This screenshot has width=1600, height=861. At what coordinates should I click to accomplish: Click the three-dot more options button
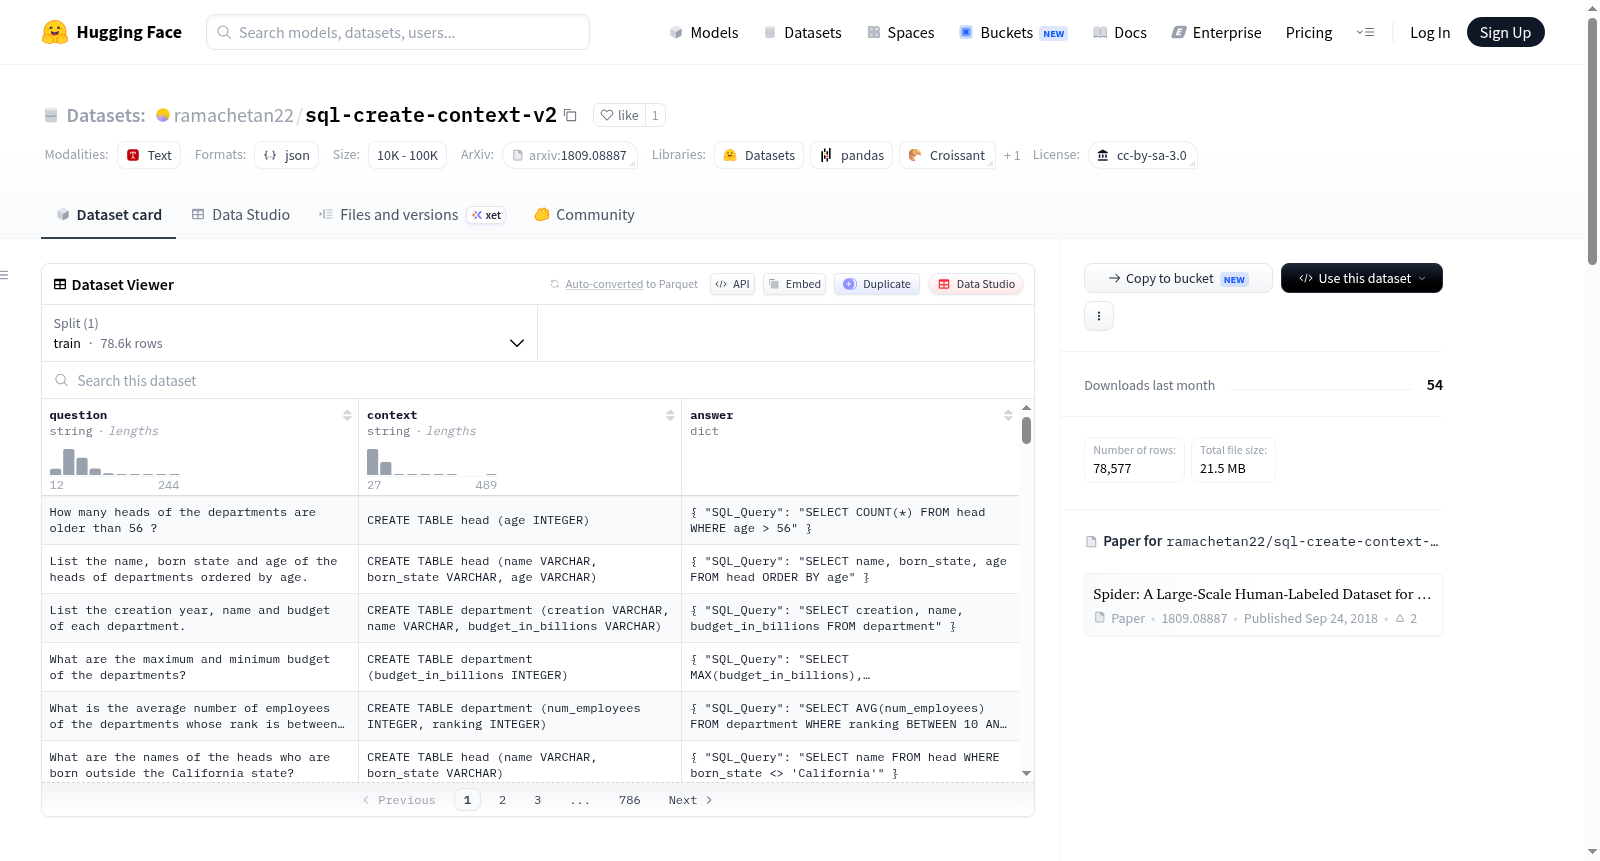(1099, 316)
